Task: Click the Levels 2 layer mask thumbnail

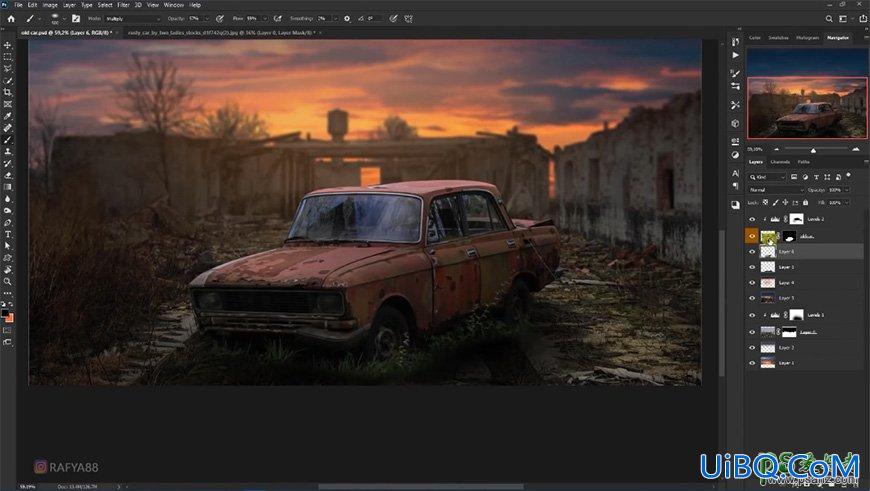Action: pyautogui.click(x=796, y=219)
